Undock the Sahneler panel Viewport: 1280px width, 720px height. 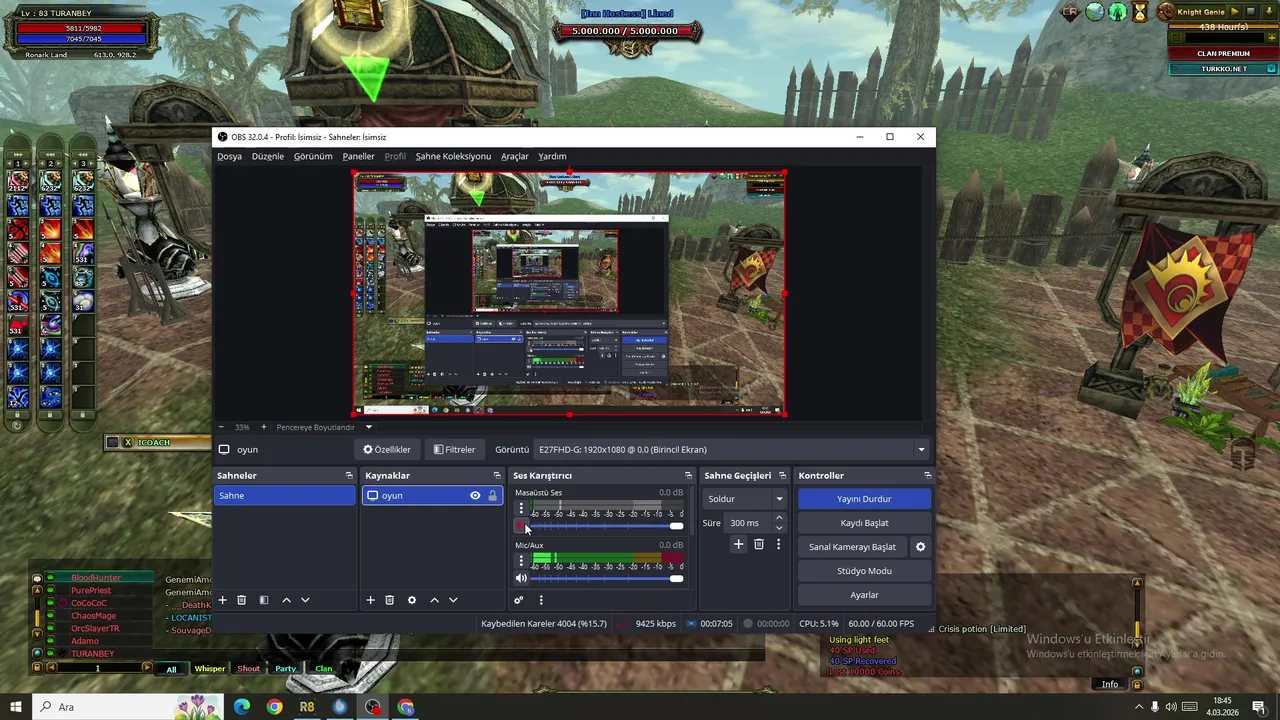[349, 475]
